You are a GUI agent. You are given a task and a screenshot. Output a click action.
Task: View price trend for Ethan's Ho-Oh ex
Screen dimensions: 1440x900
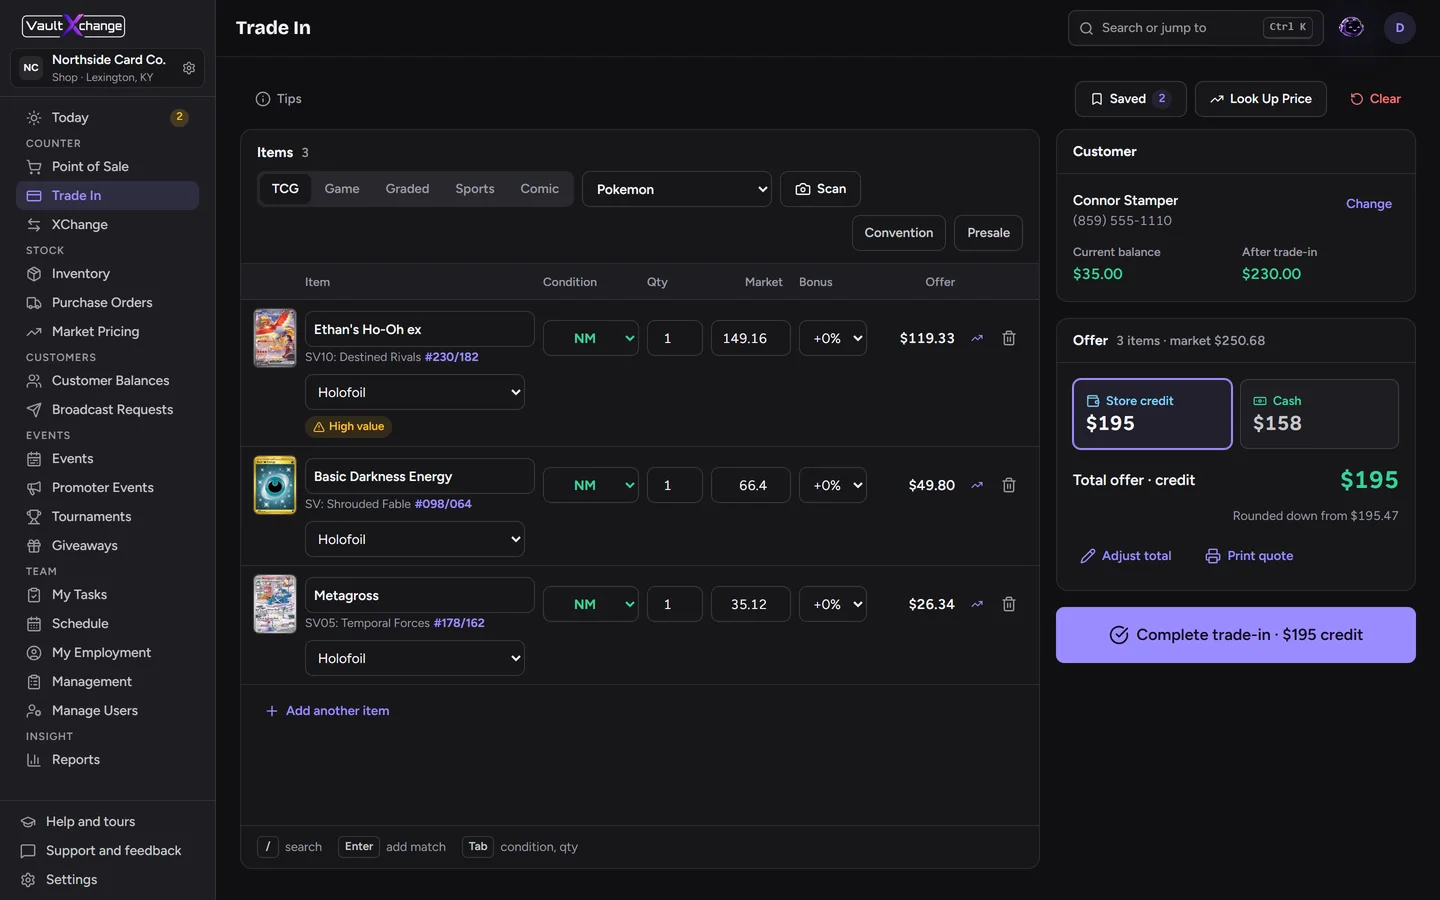[977, 338]
